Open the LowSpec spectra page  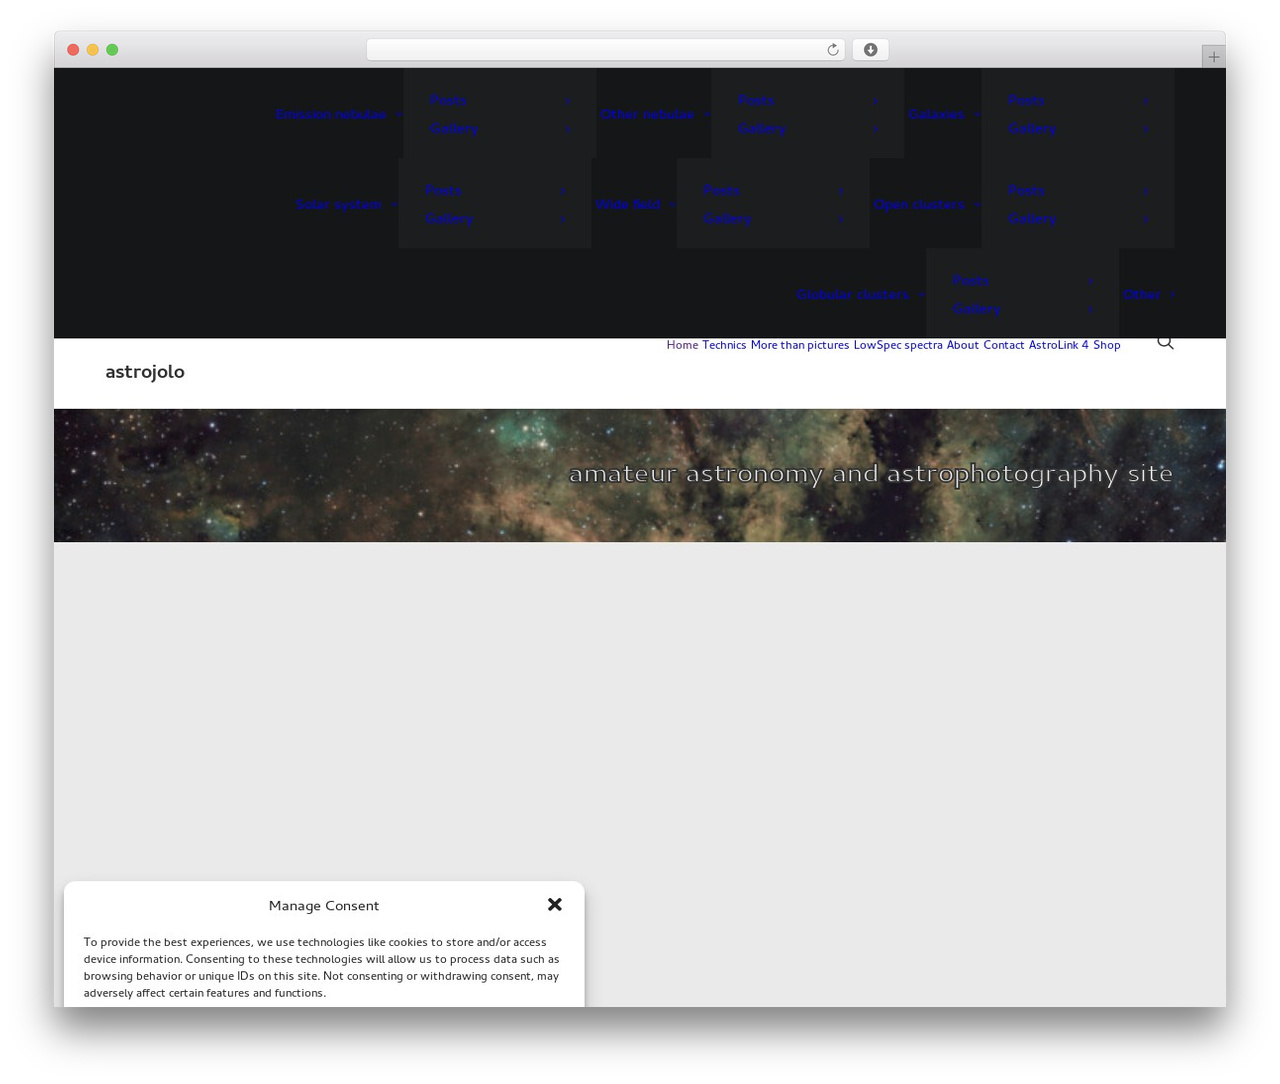[x=898, y=345]
